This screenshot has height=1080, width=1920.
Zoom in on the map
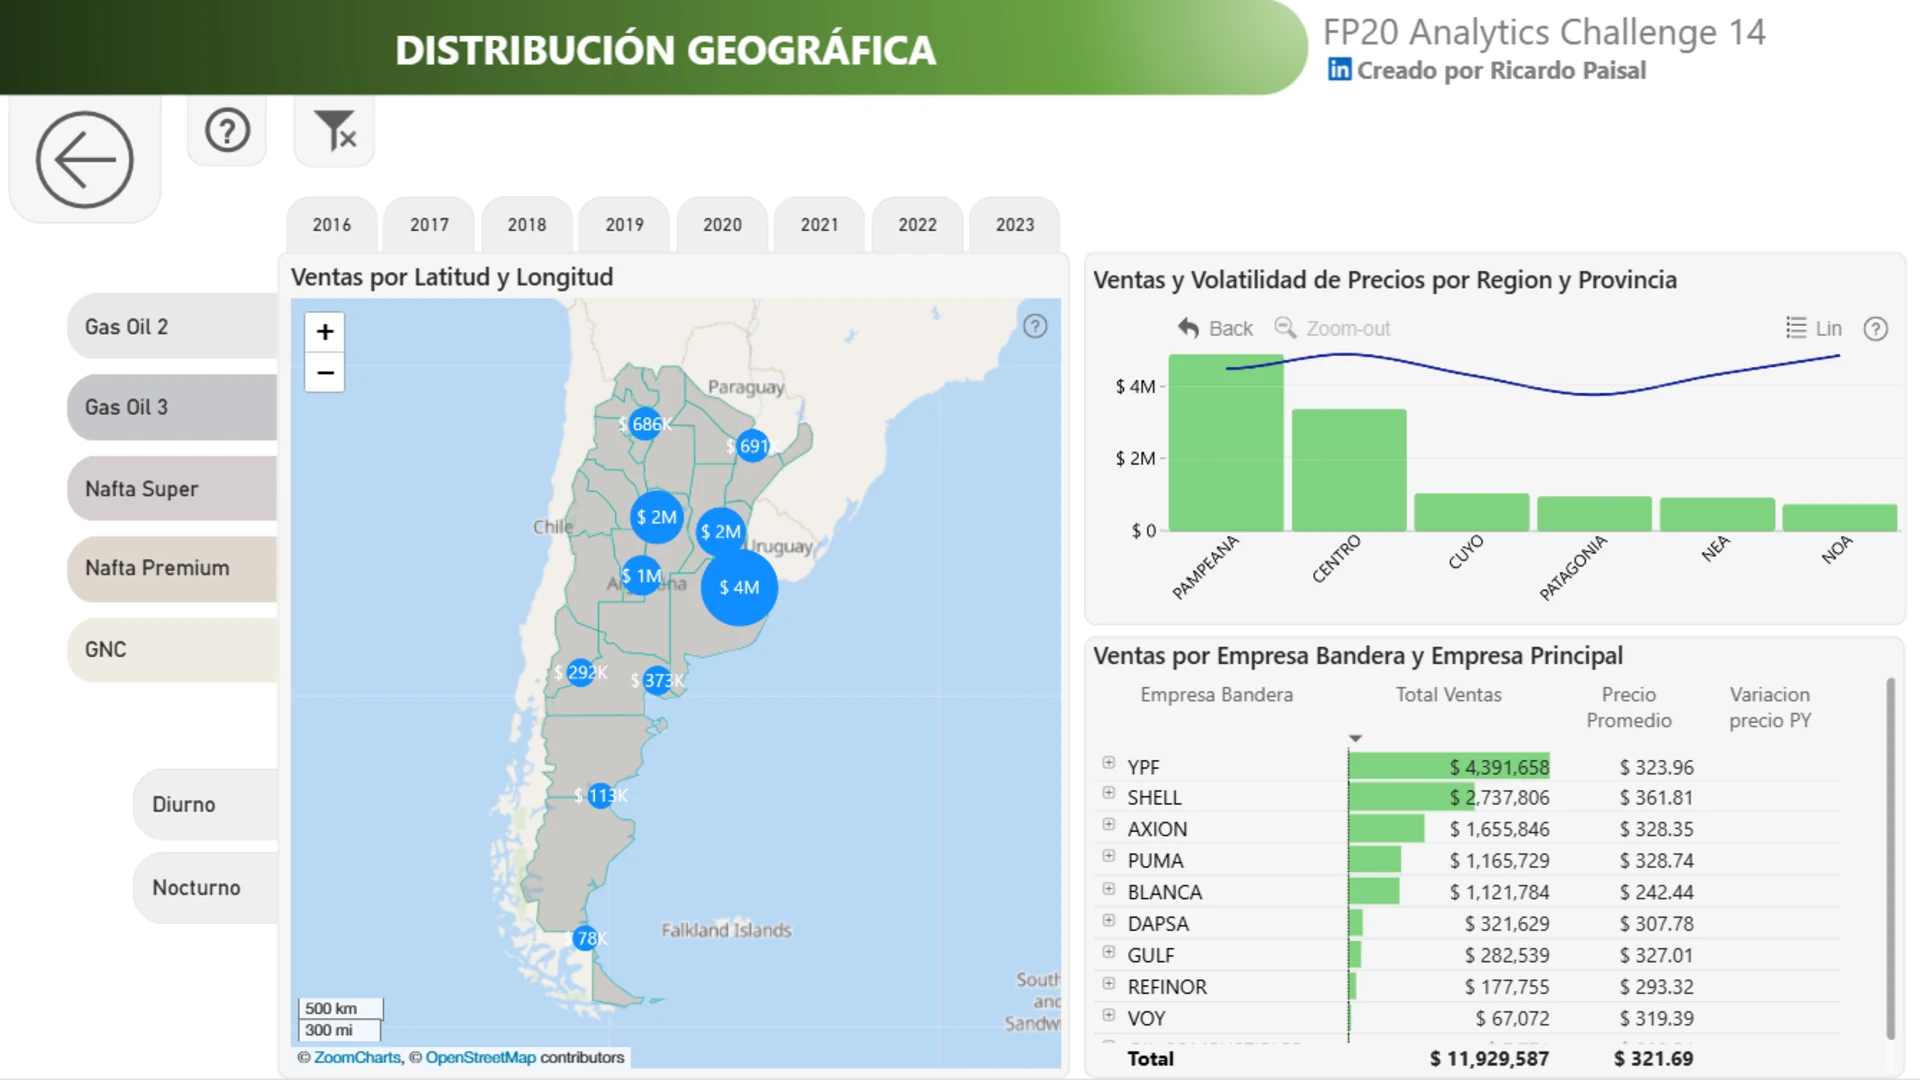coord(325,331)
